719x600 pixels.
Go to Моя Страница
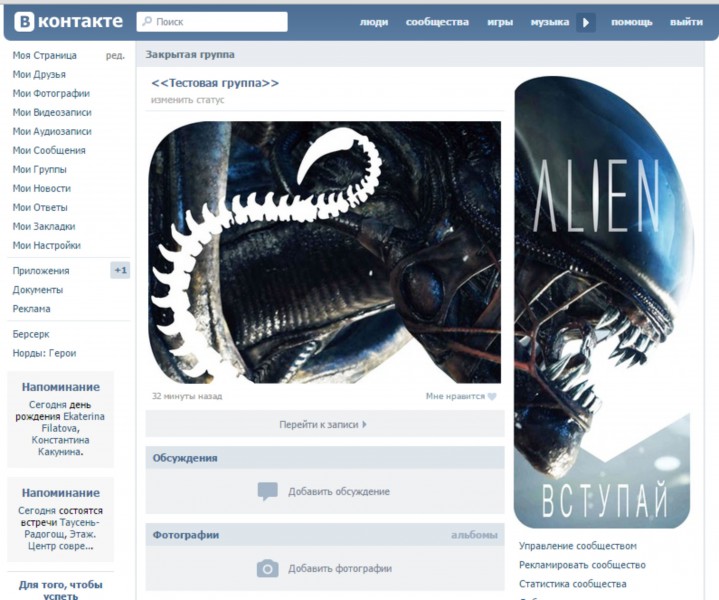[x=44, y=56]
